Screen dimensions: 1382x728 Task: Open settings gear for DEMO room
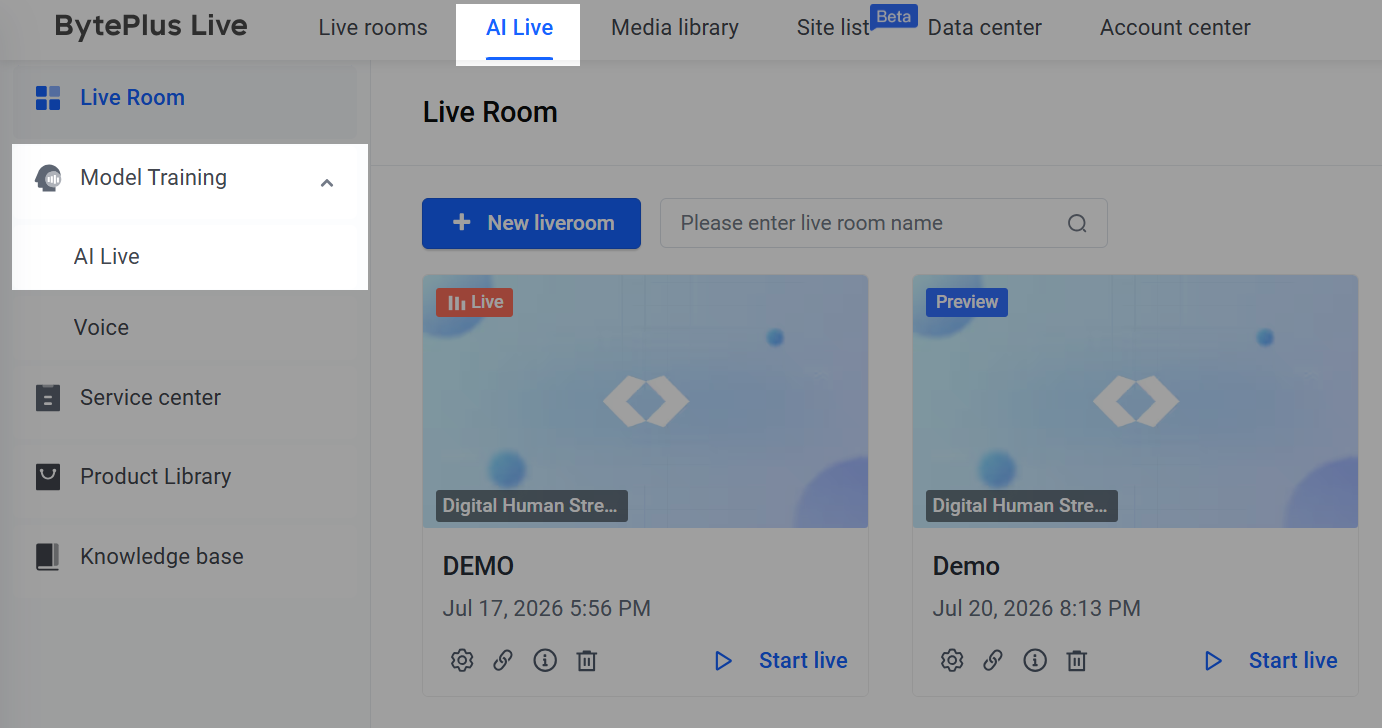point(461,660)
